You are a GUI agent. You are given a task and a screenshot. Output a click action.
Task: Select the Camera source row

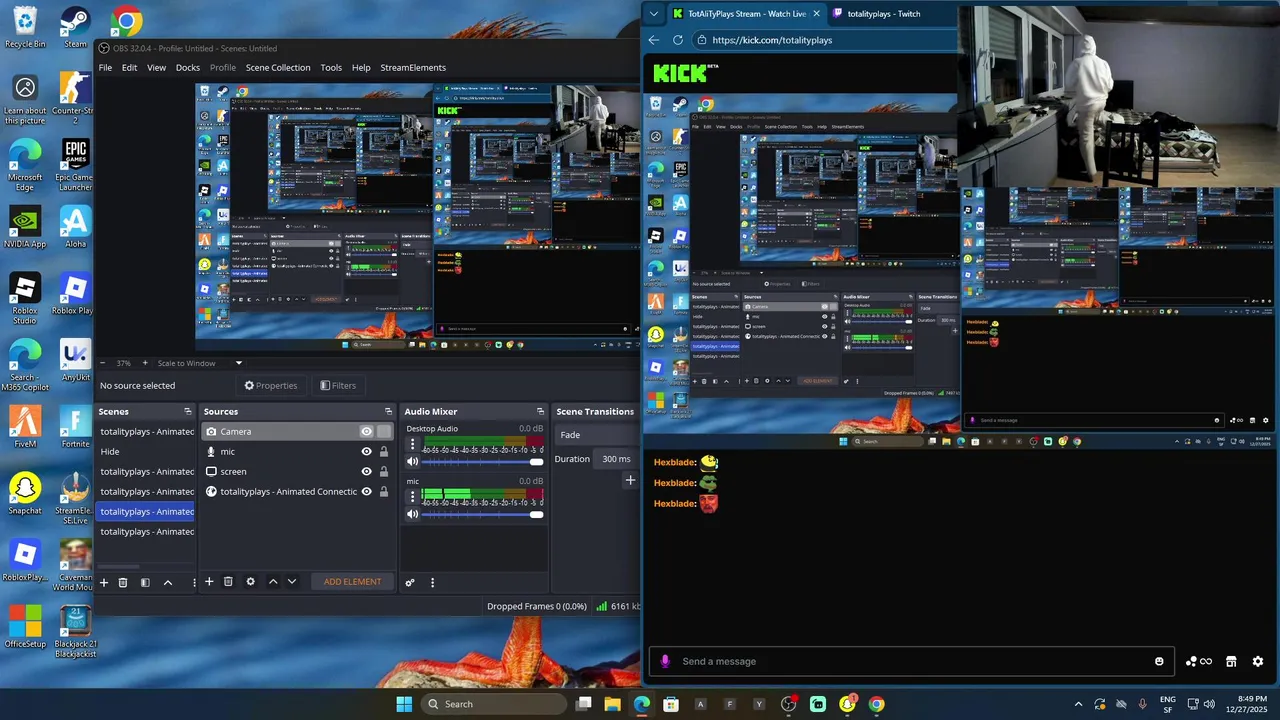(x=297, y=431)
